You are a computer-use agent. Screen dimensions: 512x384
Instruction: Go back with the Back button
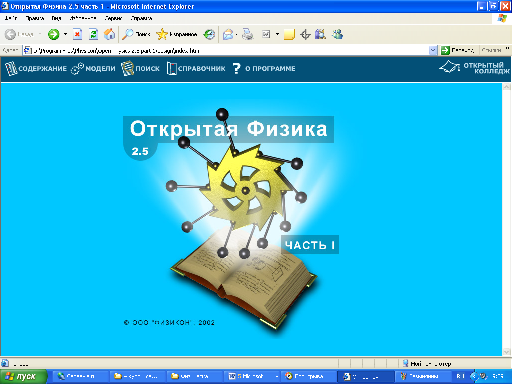coord(19,34)
